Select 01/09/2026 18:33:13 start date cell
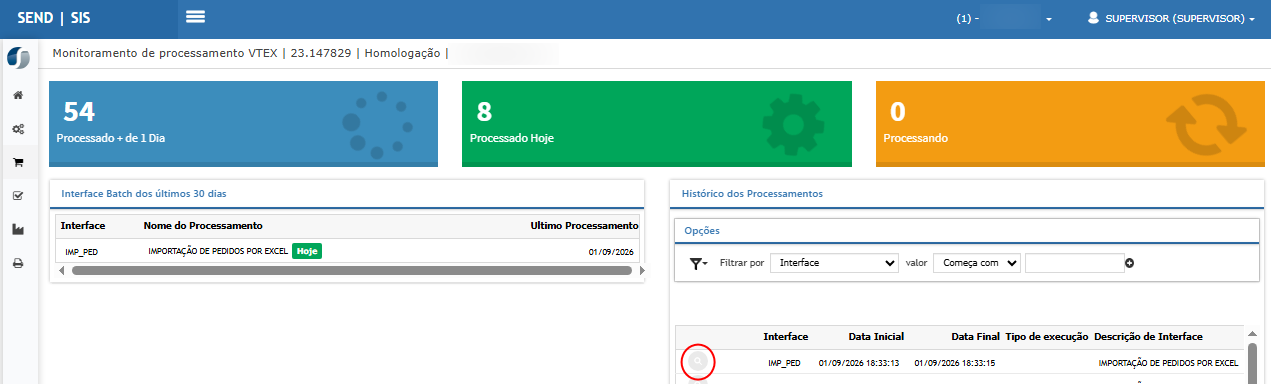The height and width of the screenshot is (384, 1271). (859, 362)
